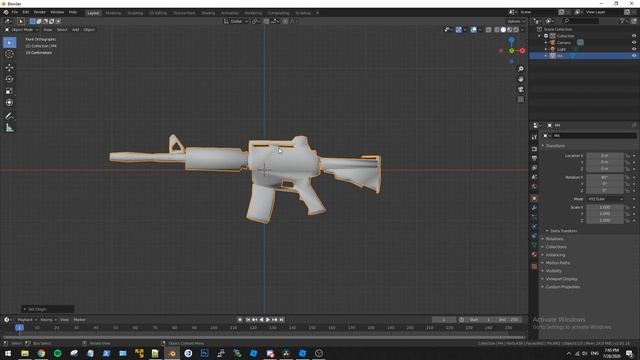Open the Tool properties tab
The height and width of the screenshot is (360, 640).
tap(534, 137)
